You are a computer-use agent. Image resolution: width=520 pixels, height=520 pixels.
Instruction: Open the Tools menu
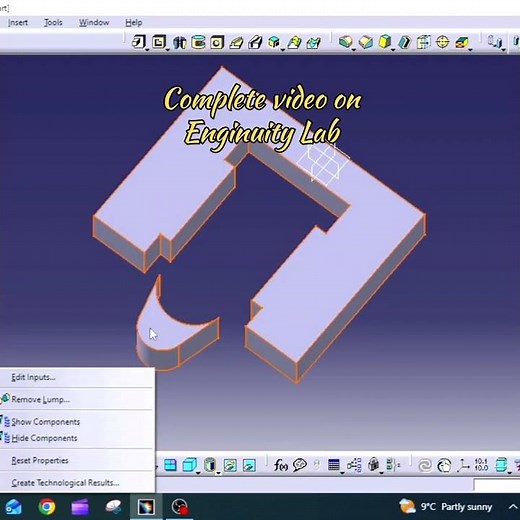click(x=53, y=23)
